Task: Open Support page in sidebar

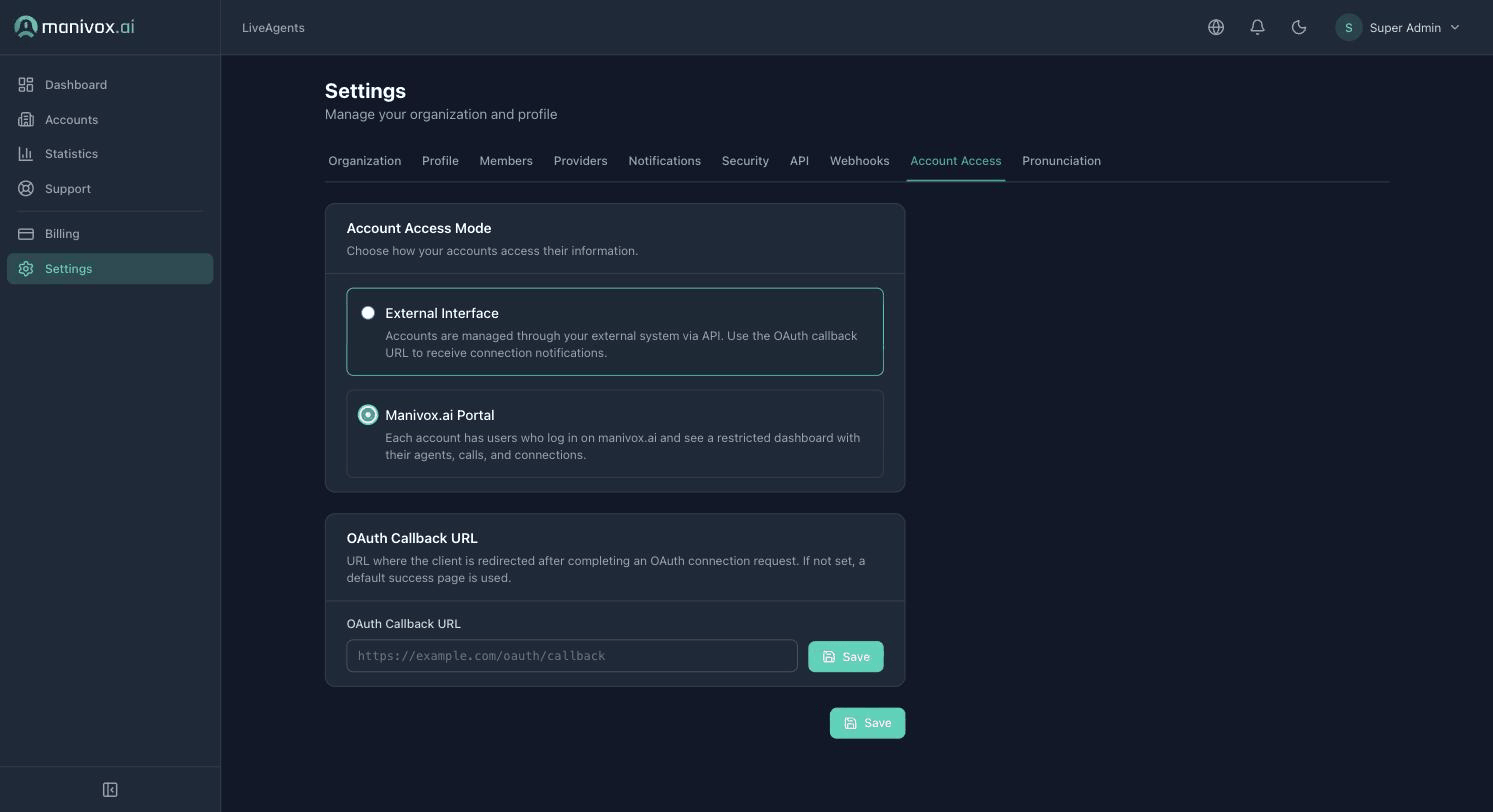Action: 110,189
